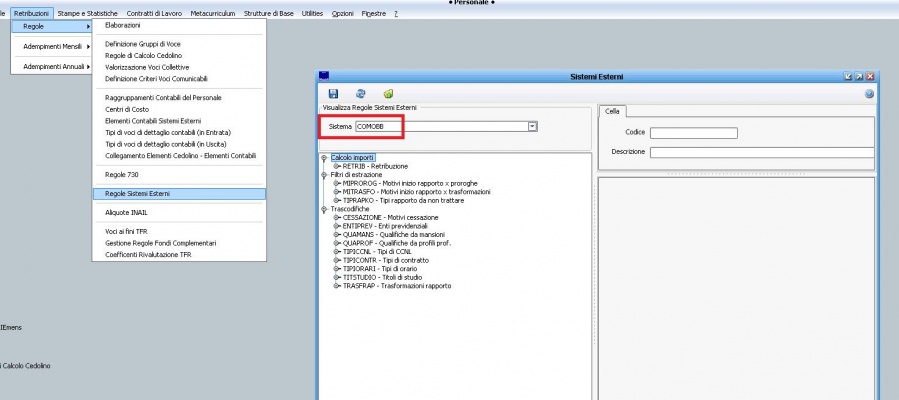Image resolution: width=899 pixels, height=400 pixels.
Task: Open the help icon in Sistemi Esterni window
Action: click(869, 94)
